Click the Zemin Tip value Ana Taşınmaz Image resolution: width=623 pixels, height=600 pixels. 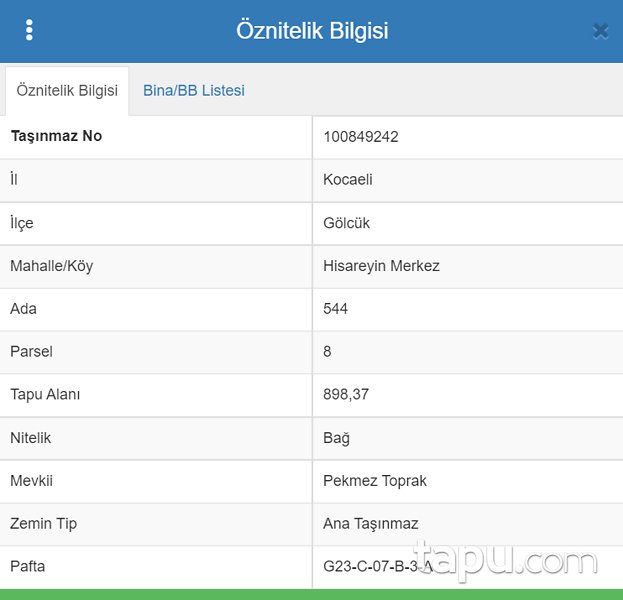pos(370,524)
